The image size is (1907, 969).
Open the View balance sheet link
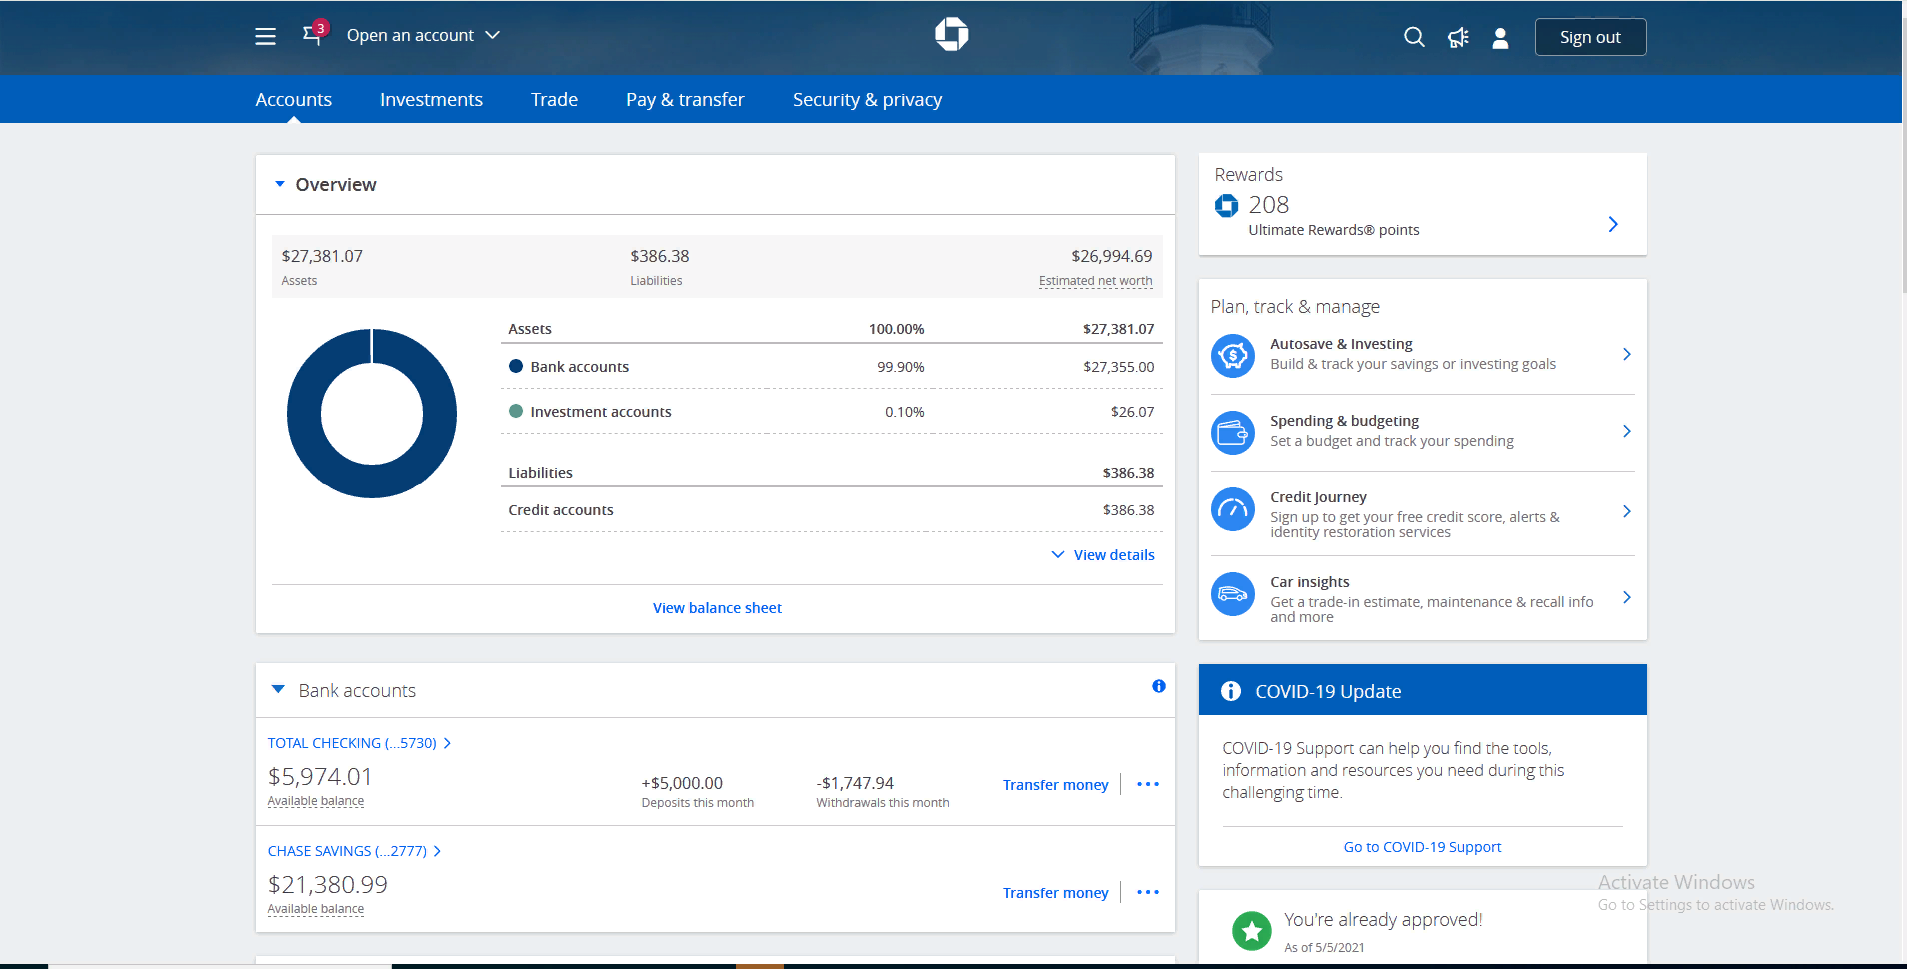click(717, 608)
